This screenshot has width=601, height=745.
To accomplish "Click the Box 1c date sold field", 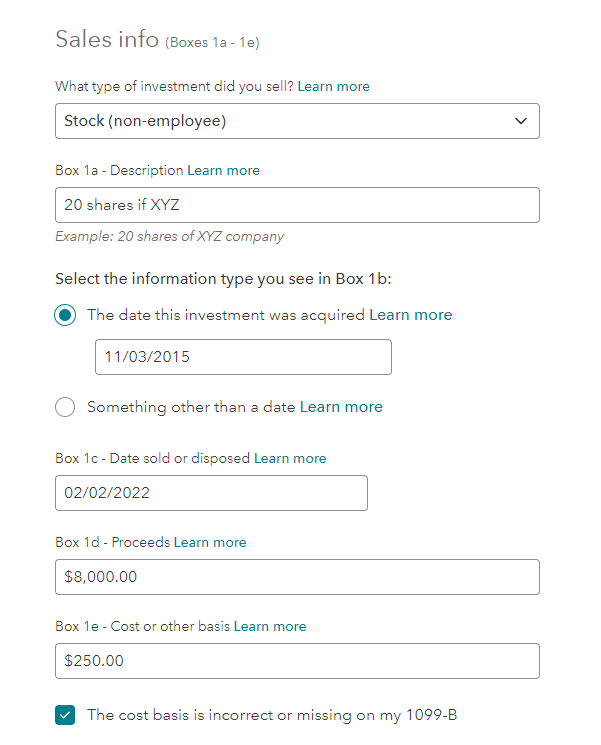I will pos(211,493).
